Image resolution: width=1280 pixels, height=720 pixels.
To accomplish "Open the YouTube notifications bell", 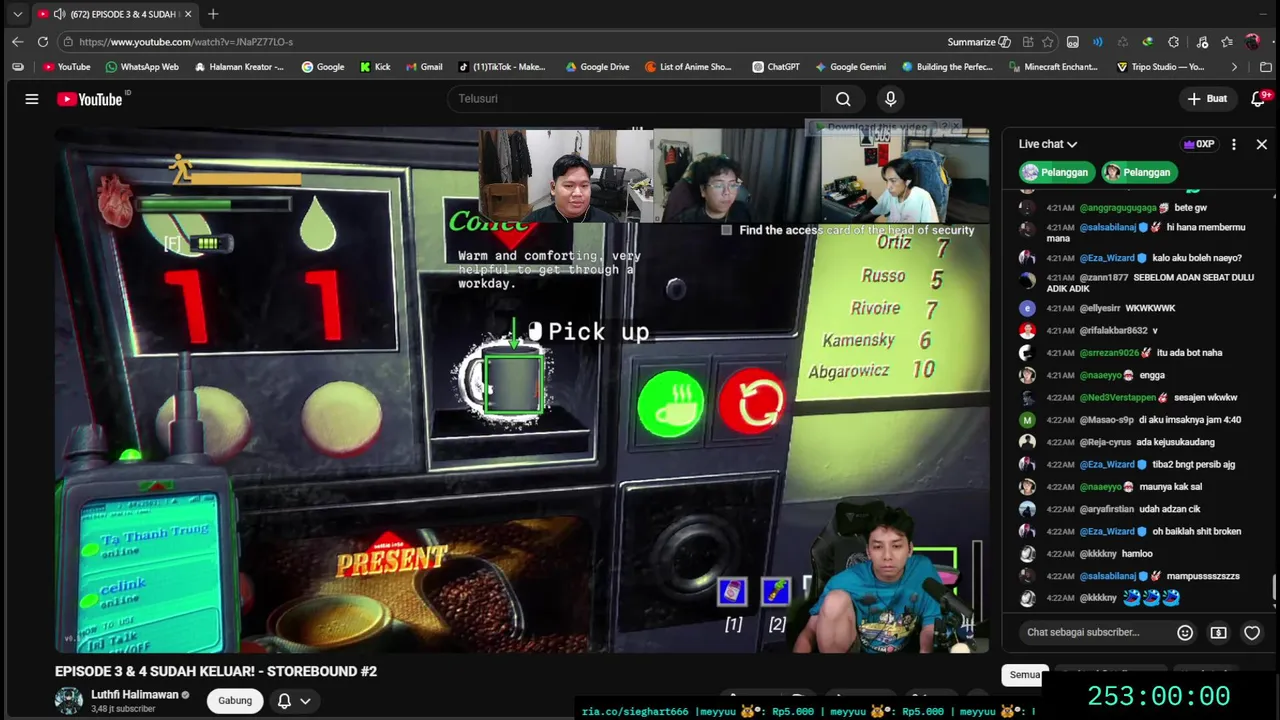I will [1259, 98].
